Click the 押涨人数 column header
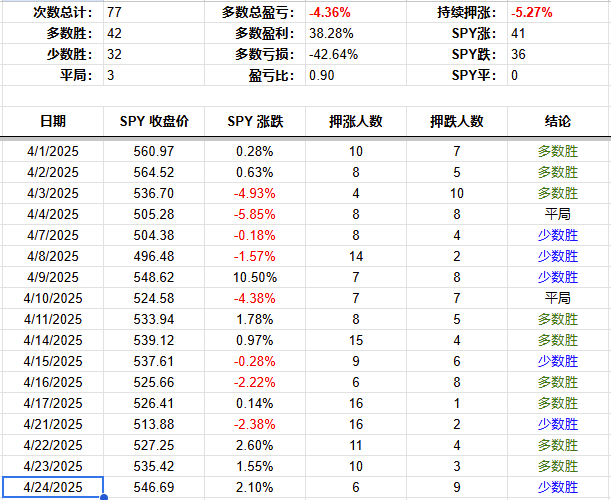611x500 pixels. pos(356,121)
